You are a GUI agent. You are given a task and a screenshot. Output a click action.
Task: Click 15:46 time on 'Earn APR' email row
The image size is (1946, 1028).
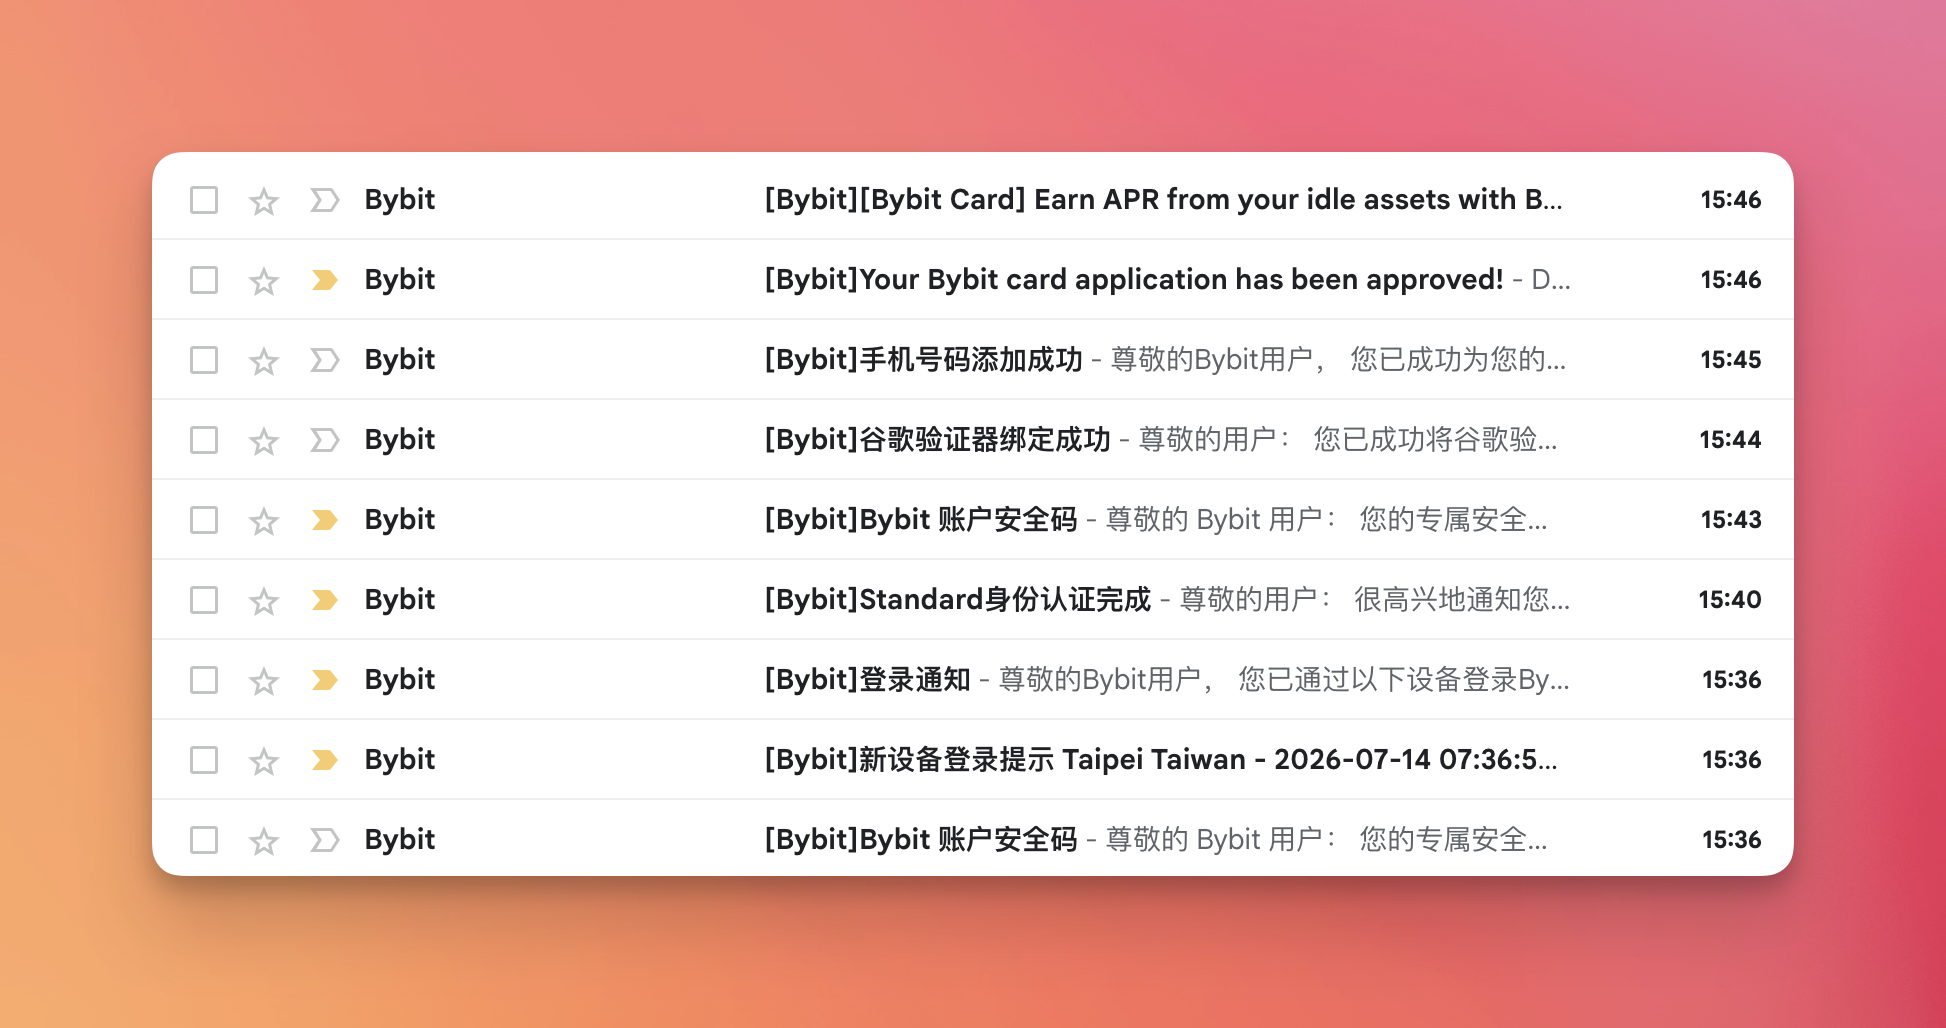(x=1731, y=200)
